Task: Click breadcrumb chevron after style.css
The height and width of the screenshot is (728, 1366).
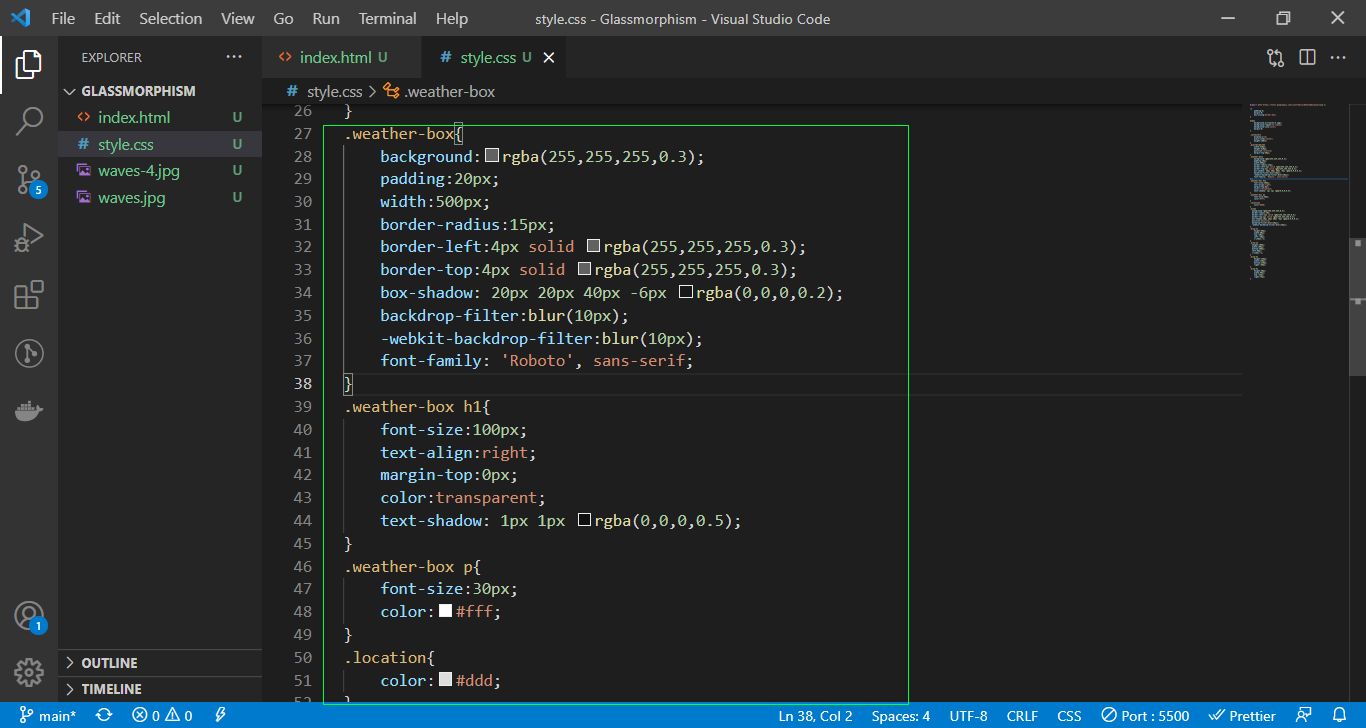Action: click(x=373, y=92)
